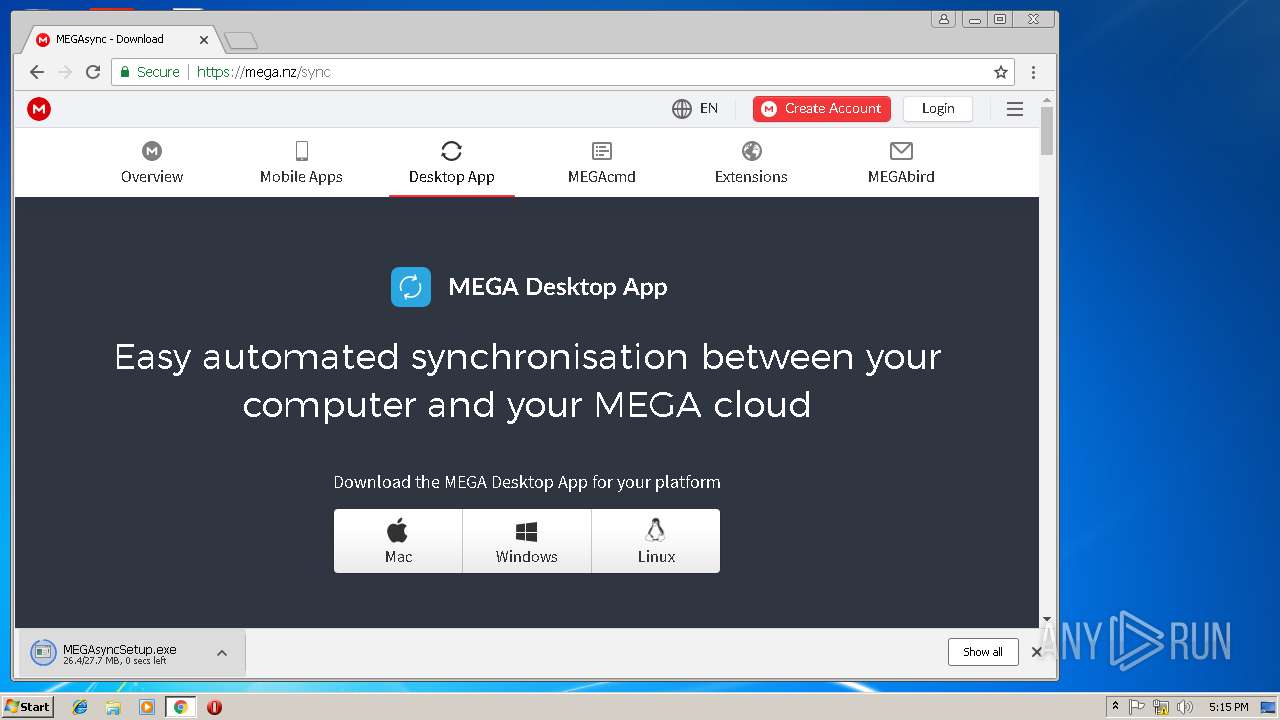Viewport: 1280px width, 720px height.
Task: Open the hamburger menu
Action: point(1015,109)
